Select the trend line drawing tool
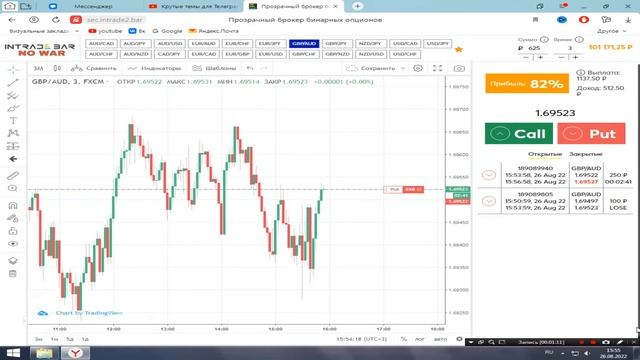This screenshot has width=640, height=360. (13, 83)
